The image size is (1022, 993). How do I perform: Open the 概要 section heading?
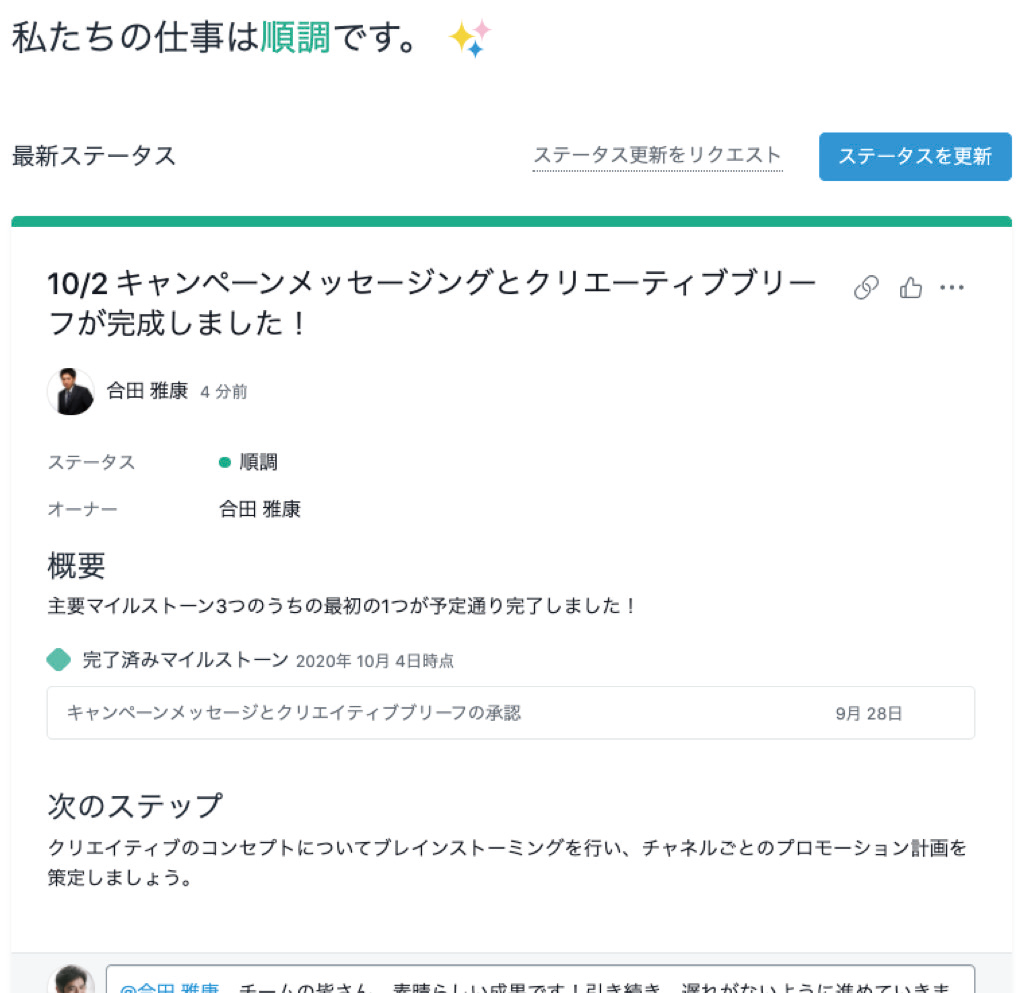tap(77, 566)
